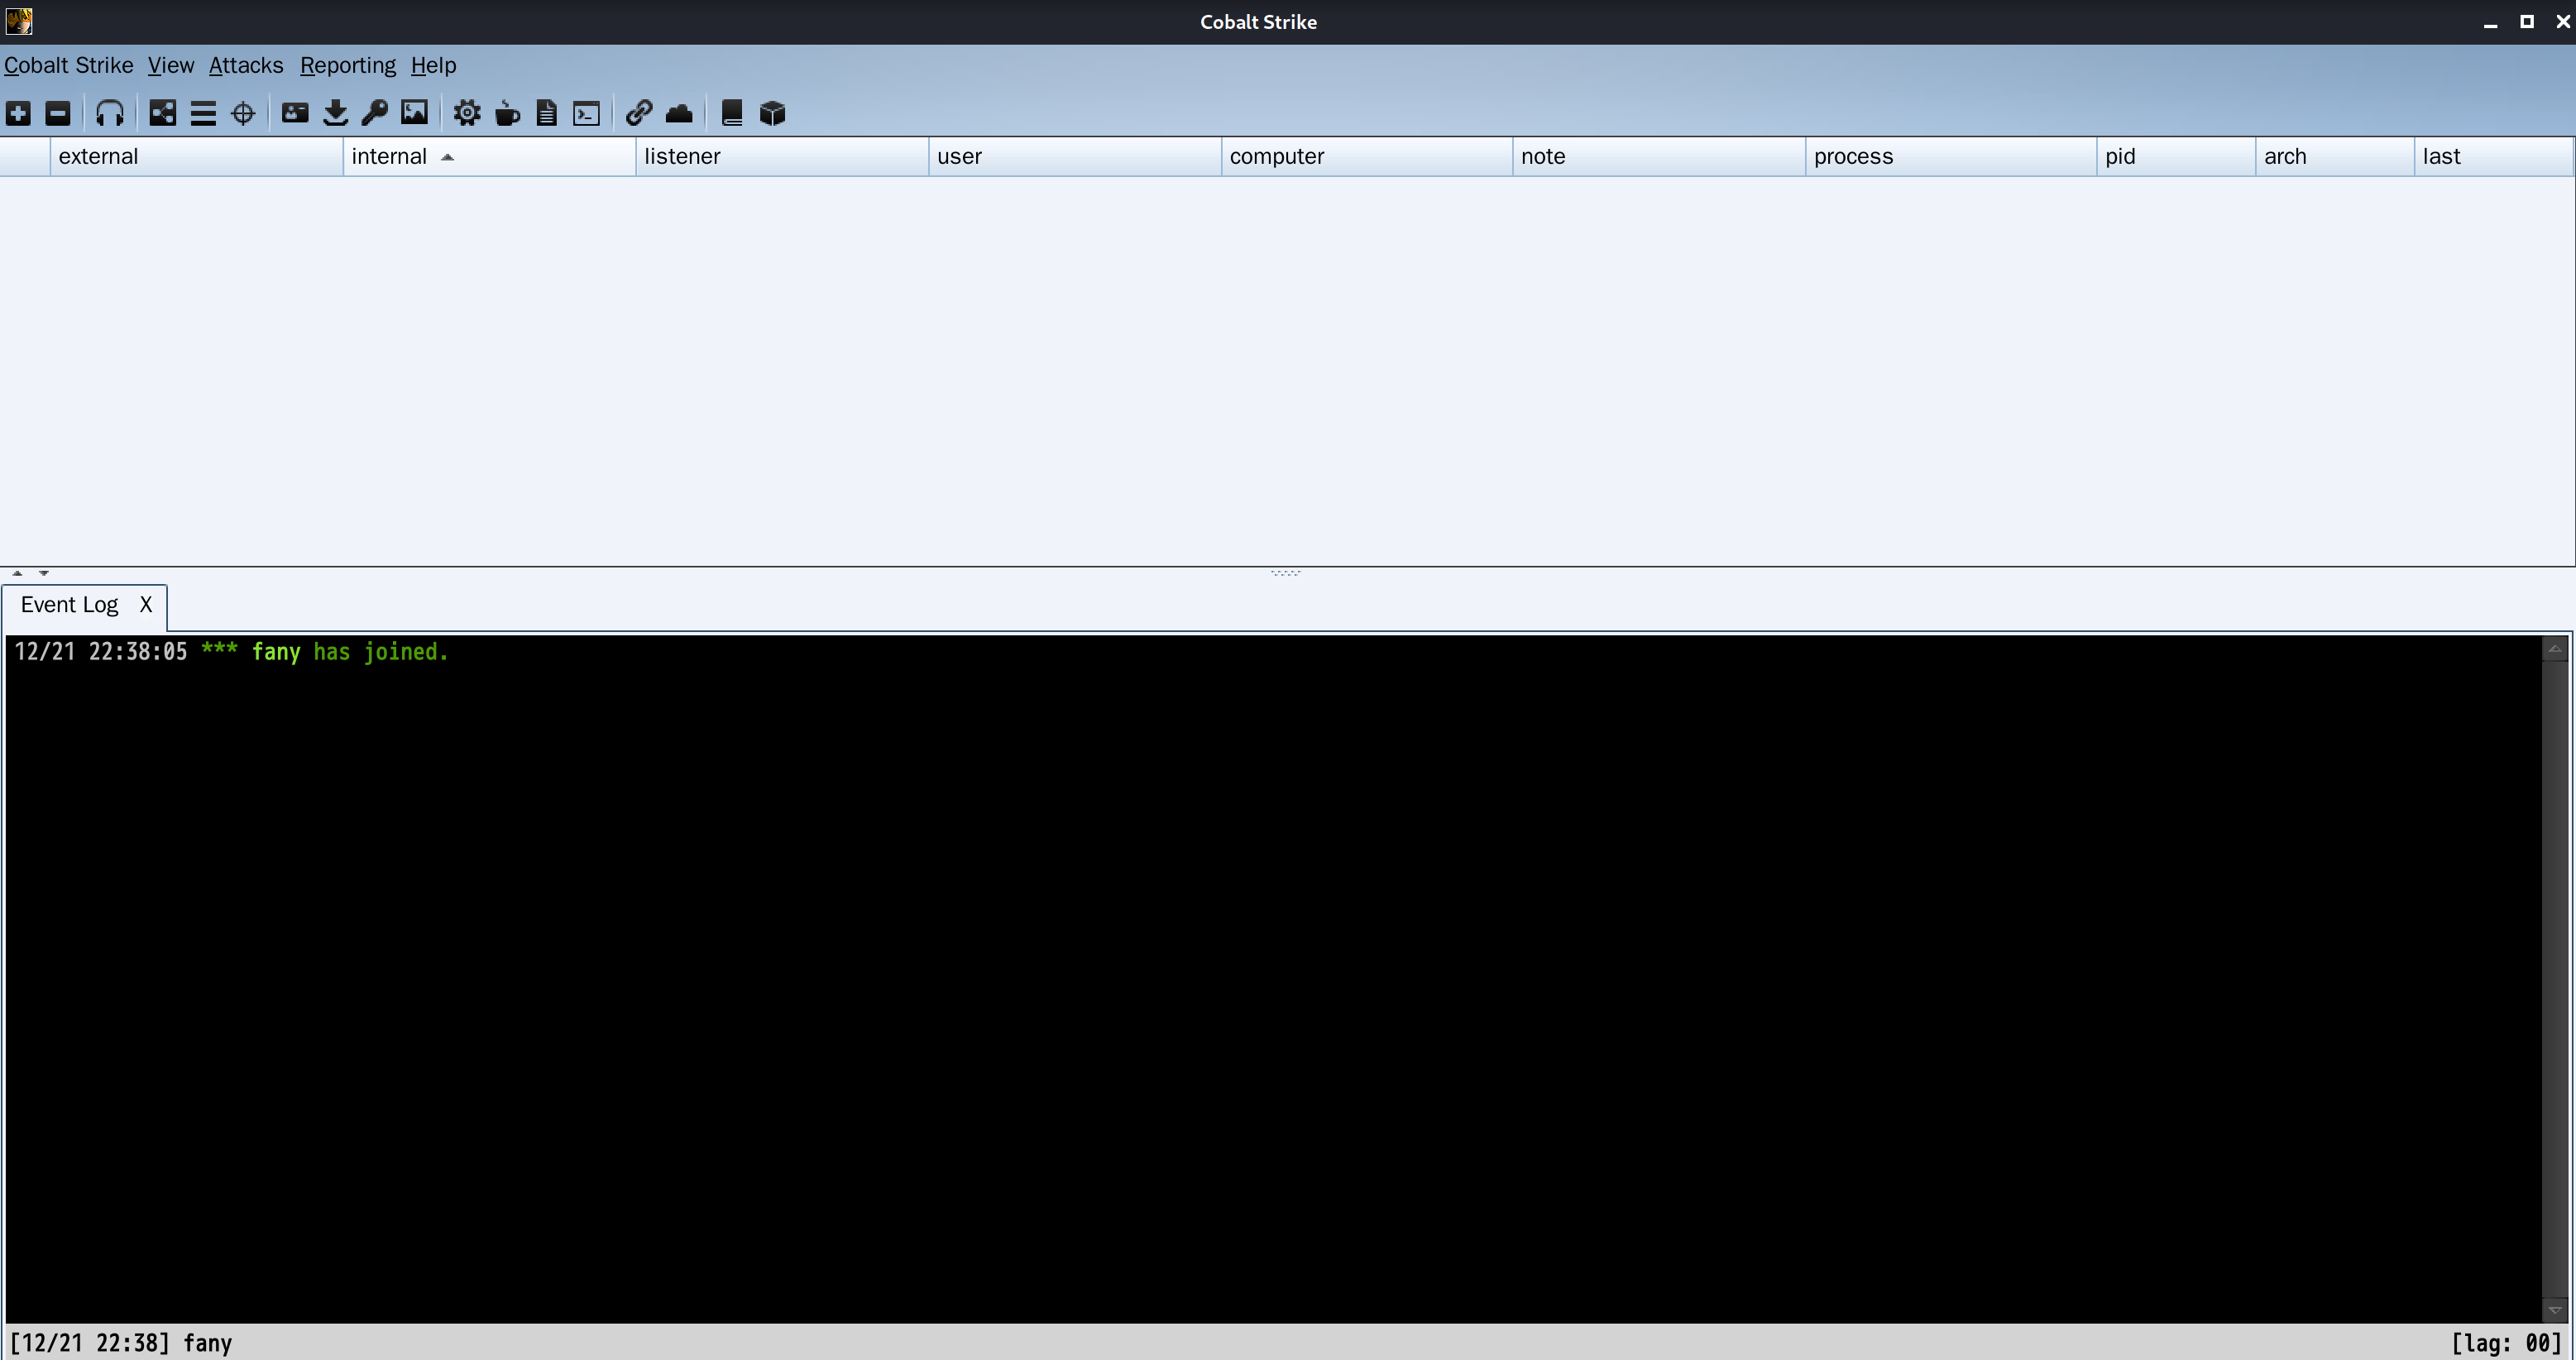
Task: View downloaded files
Action: (335, 113)
